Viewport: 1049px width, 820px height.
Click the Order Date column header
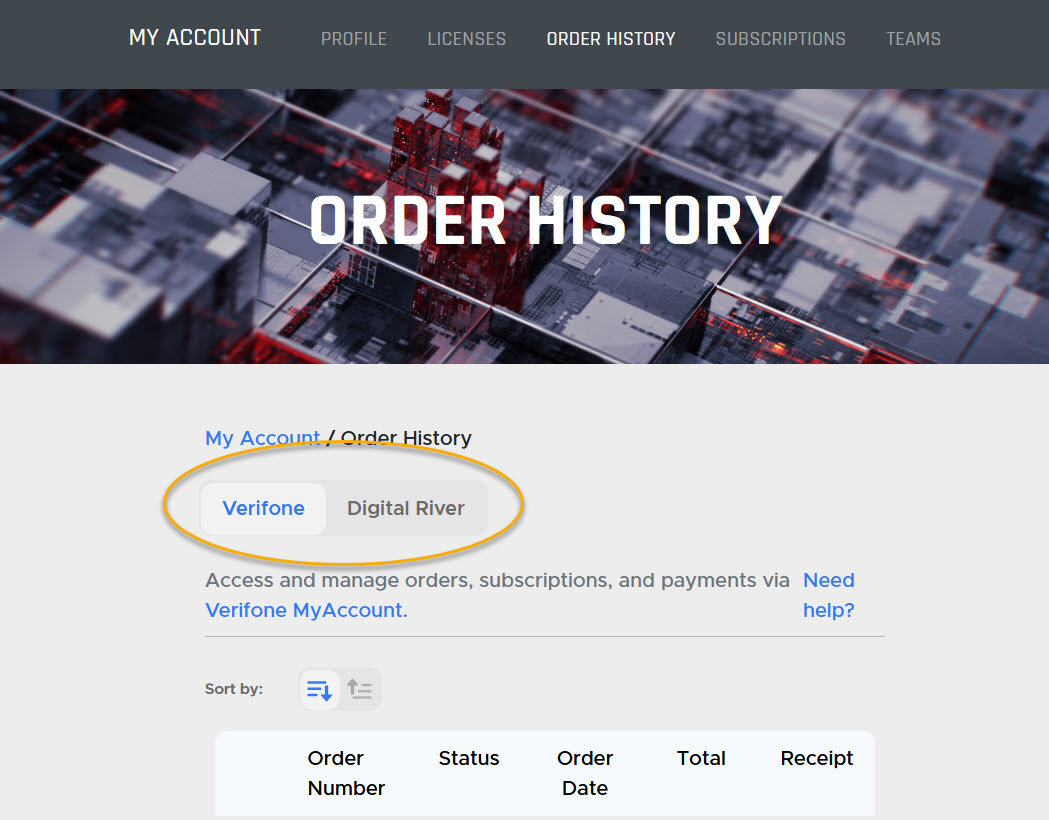point(585,773)
